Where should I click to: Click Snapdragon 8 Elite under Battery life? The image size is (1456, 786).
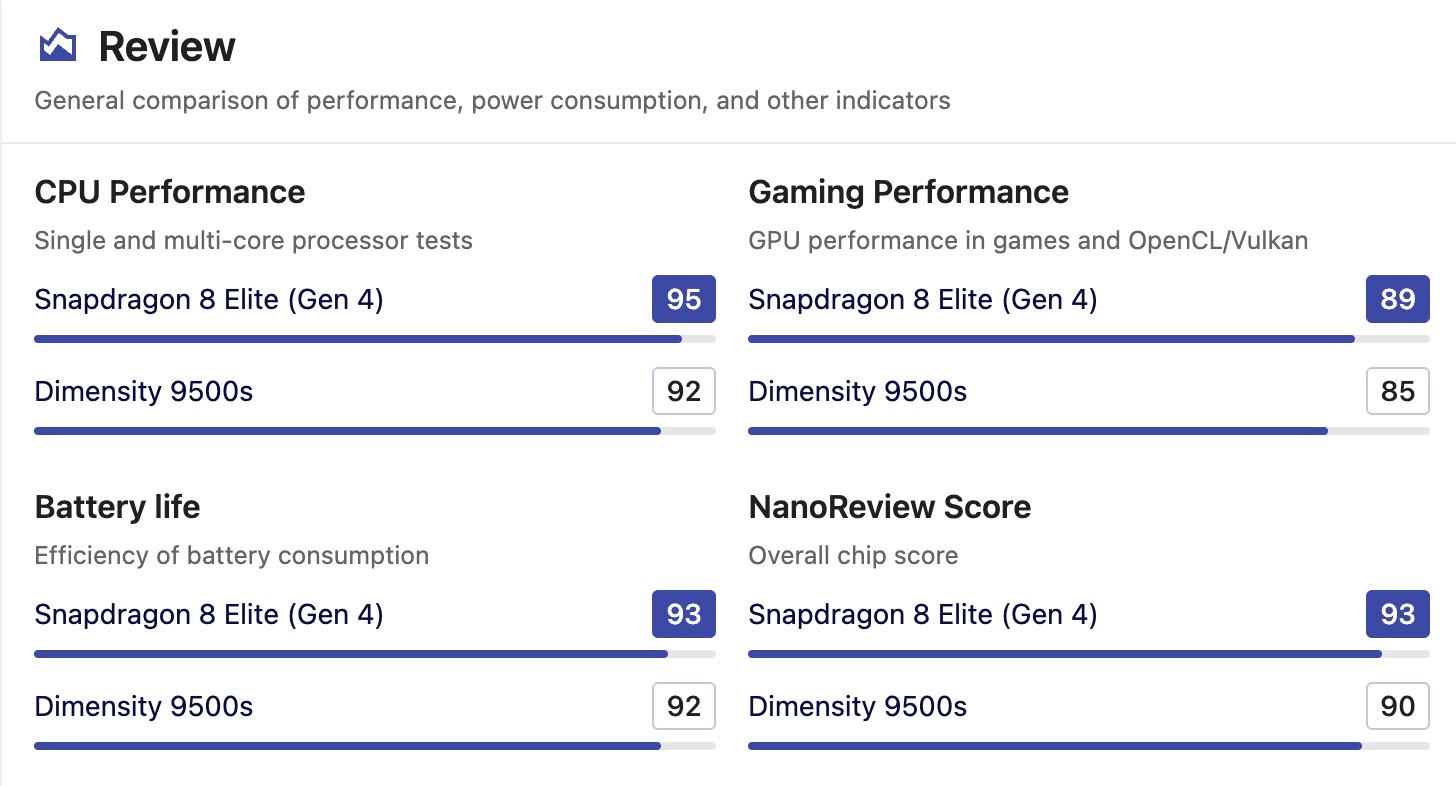click(209, 614)
